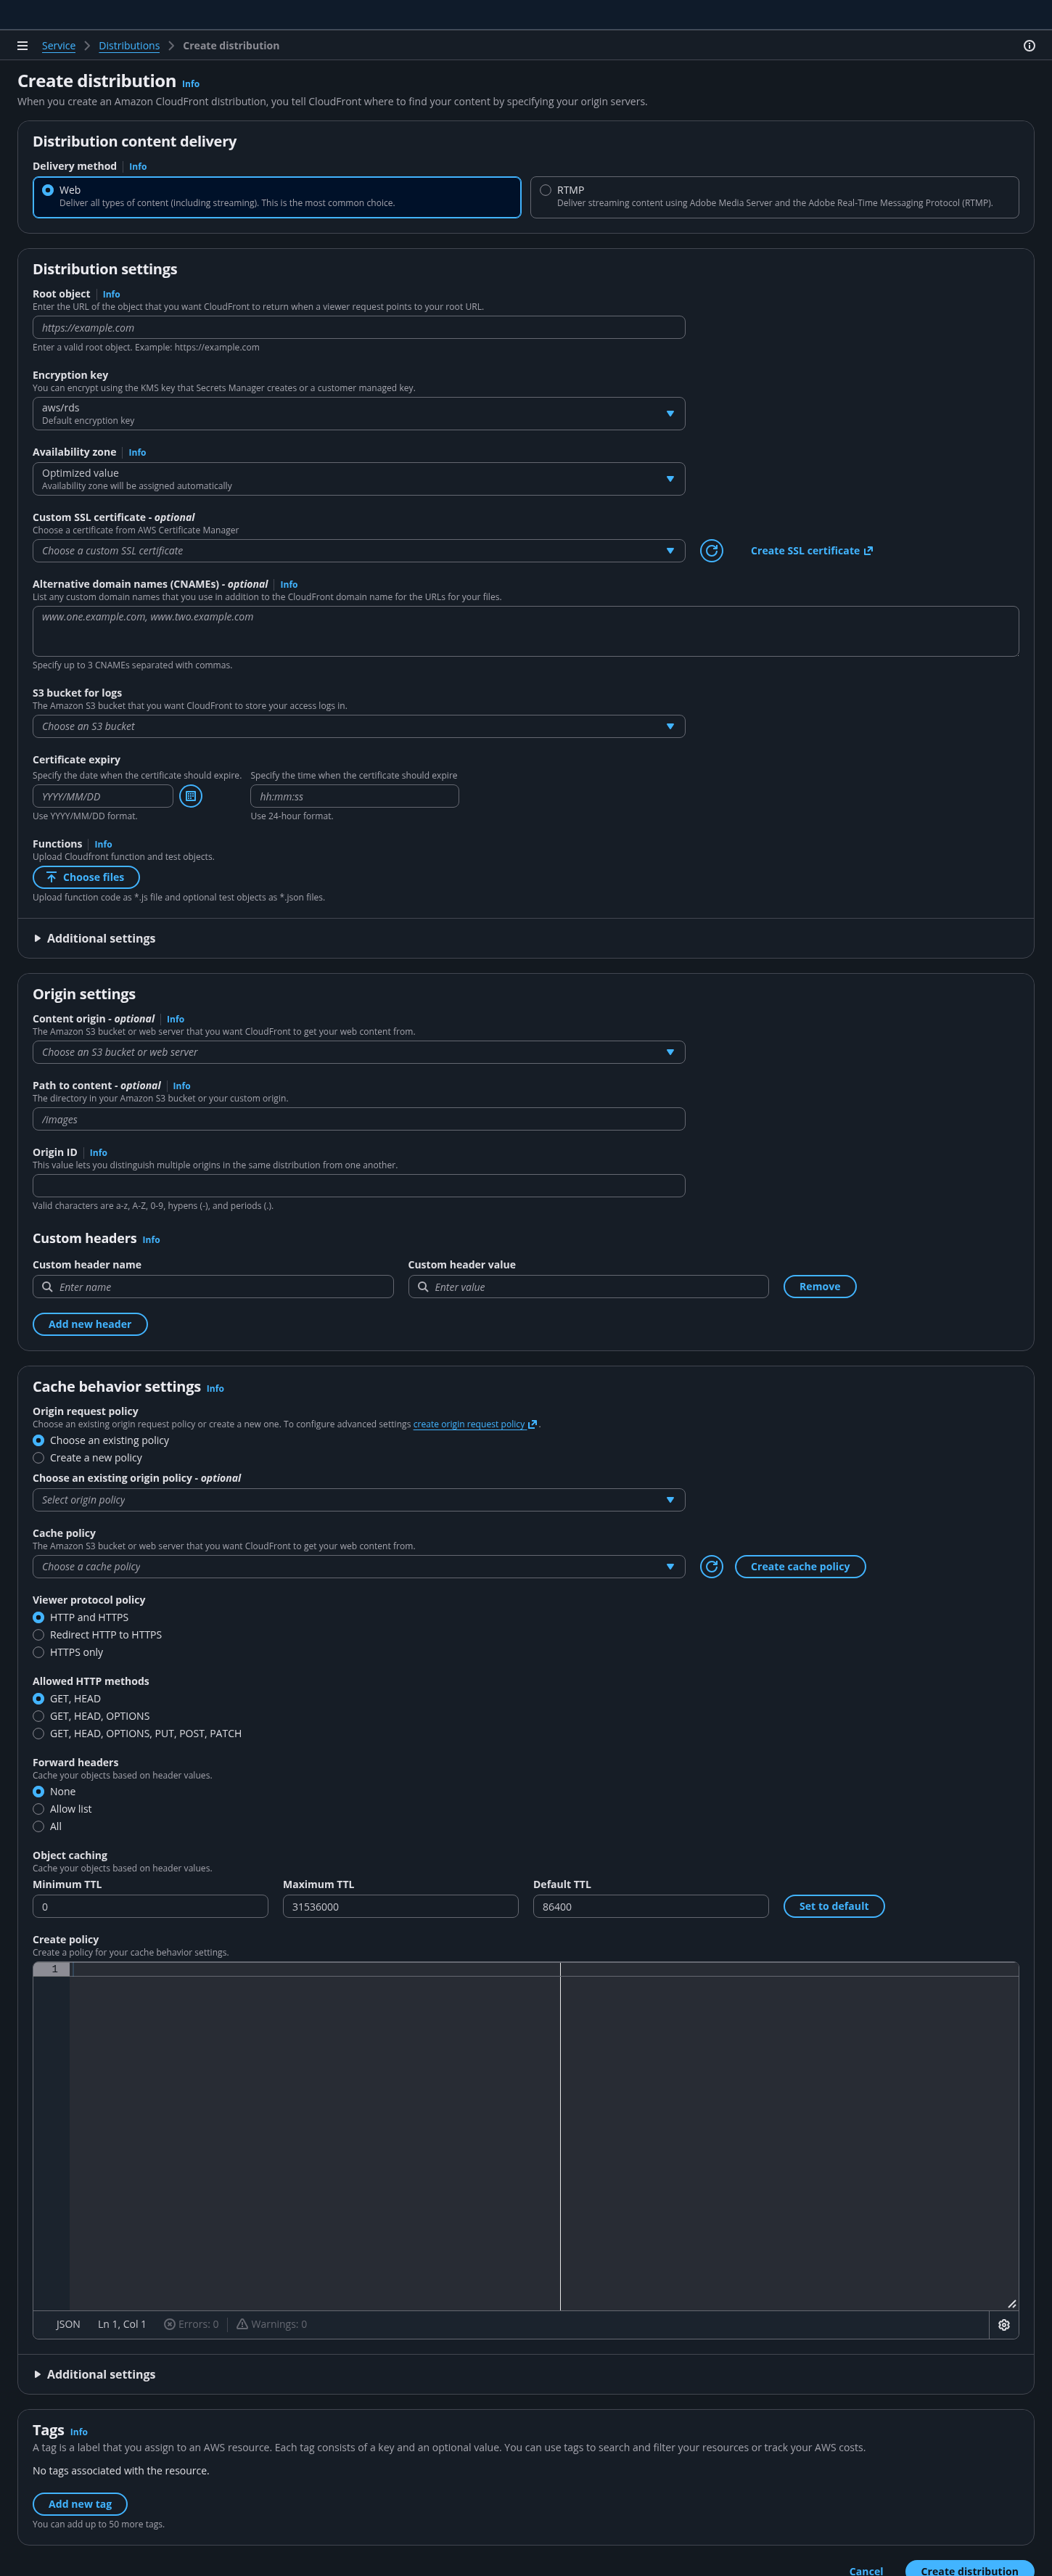This screenshot has width=1052, height=2576.
Task: Click the external link icon beside Create SSL certificate
Action: click(868, 551)
